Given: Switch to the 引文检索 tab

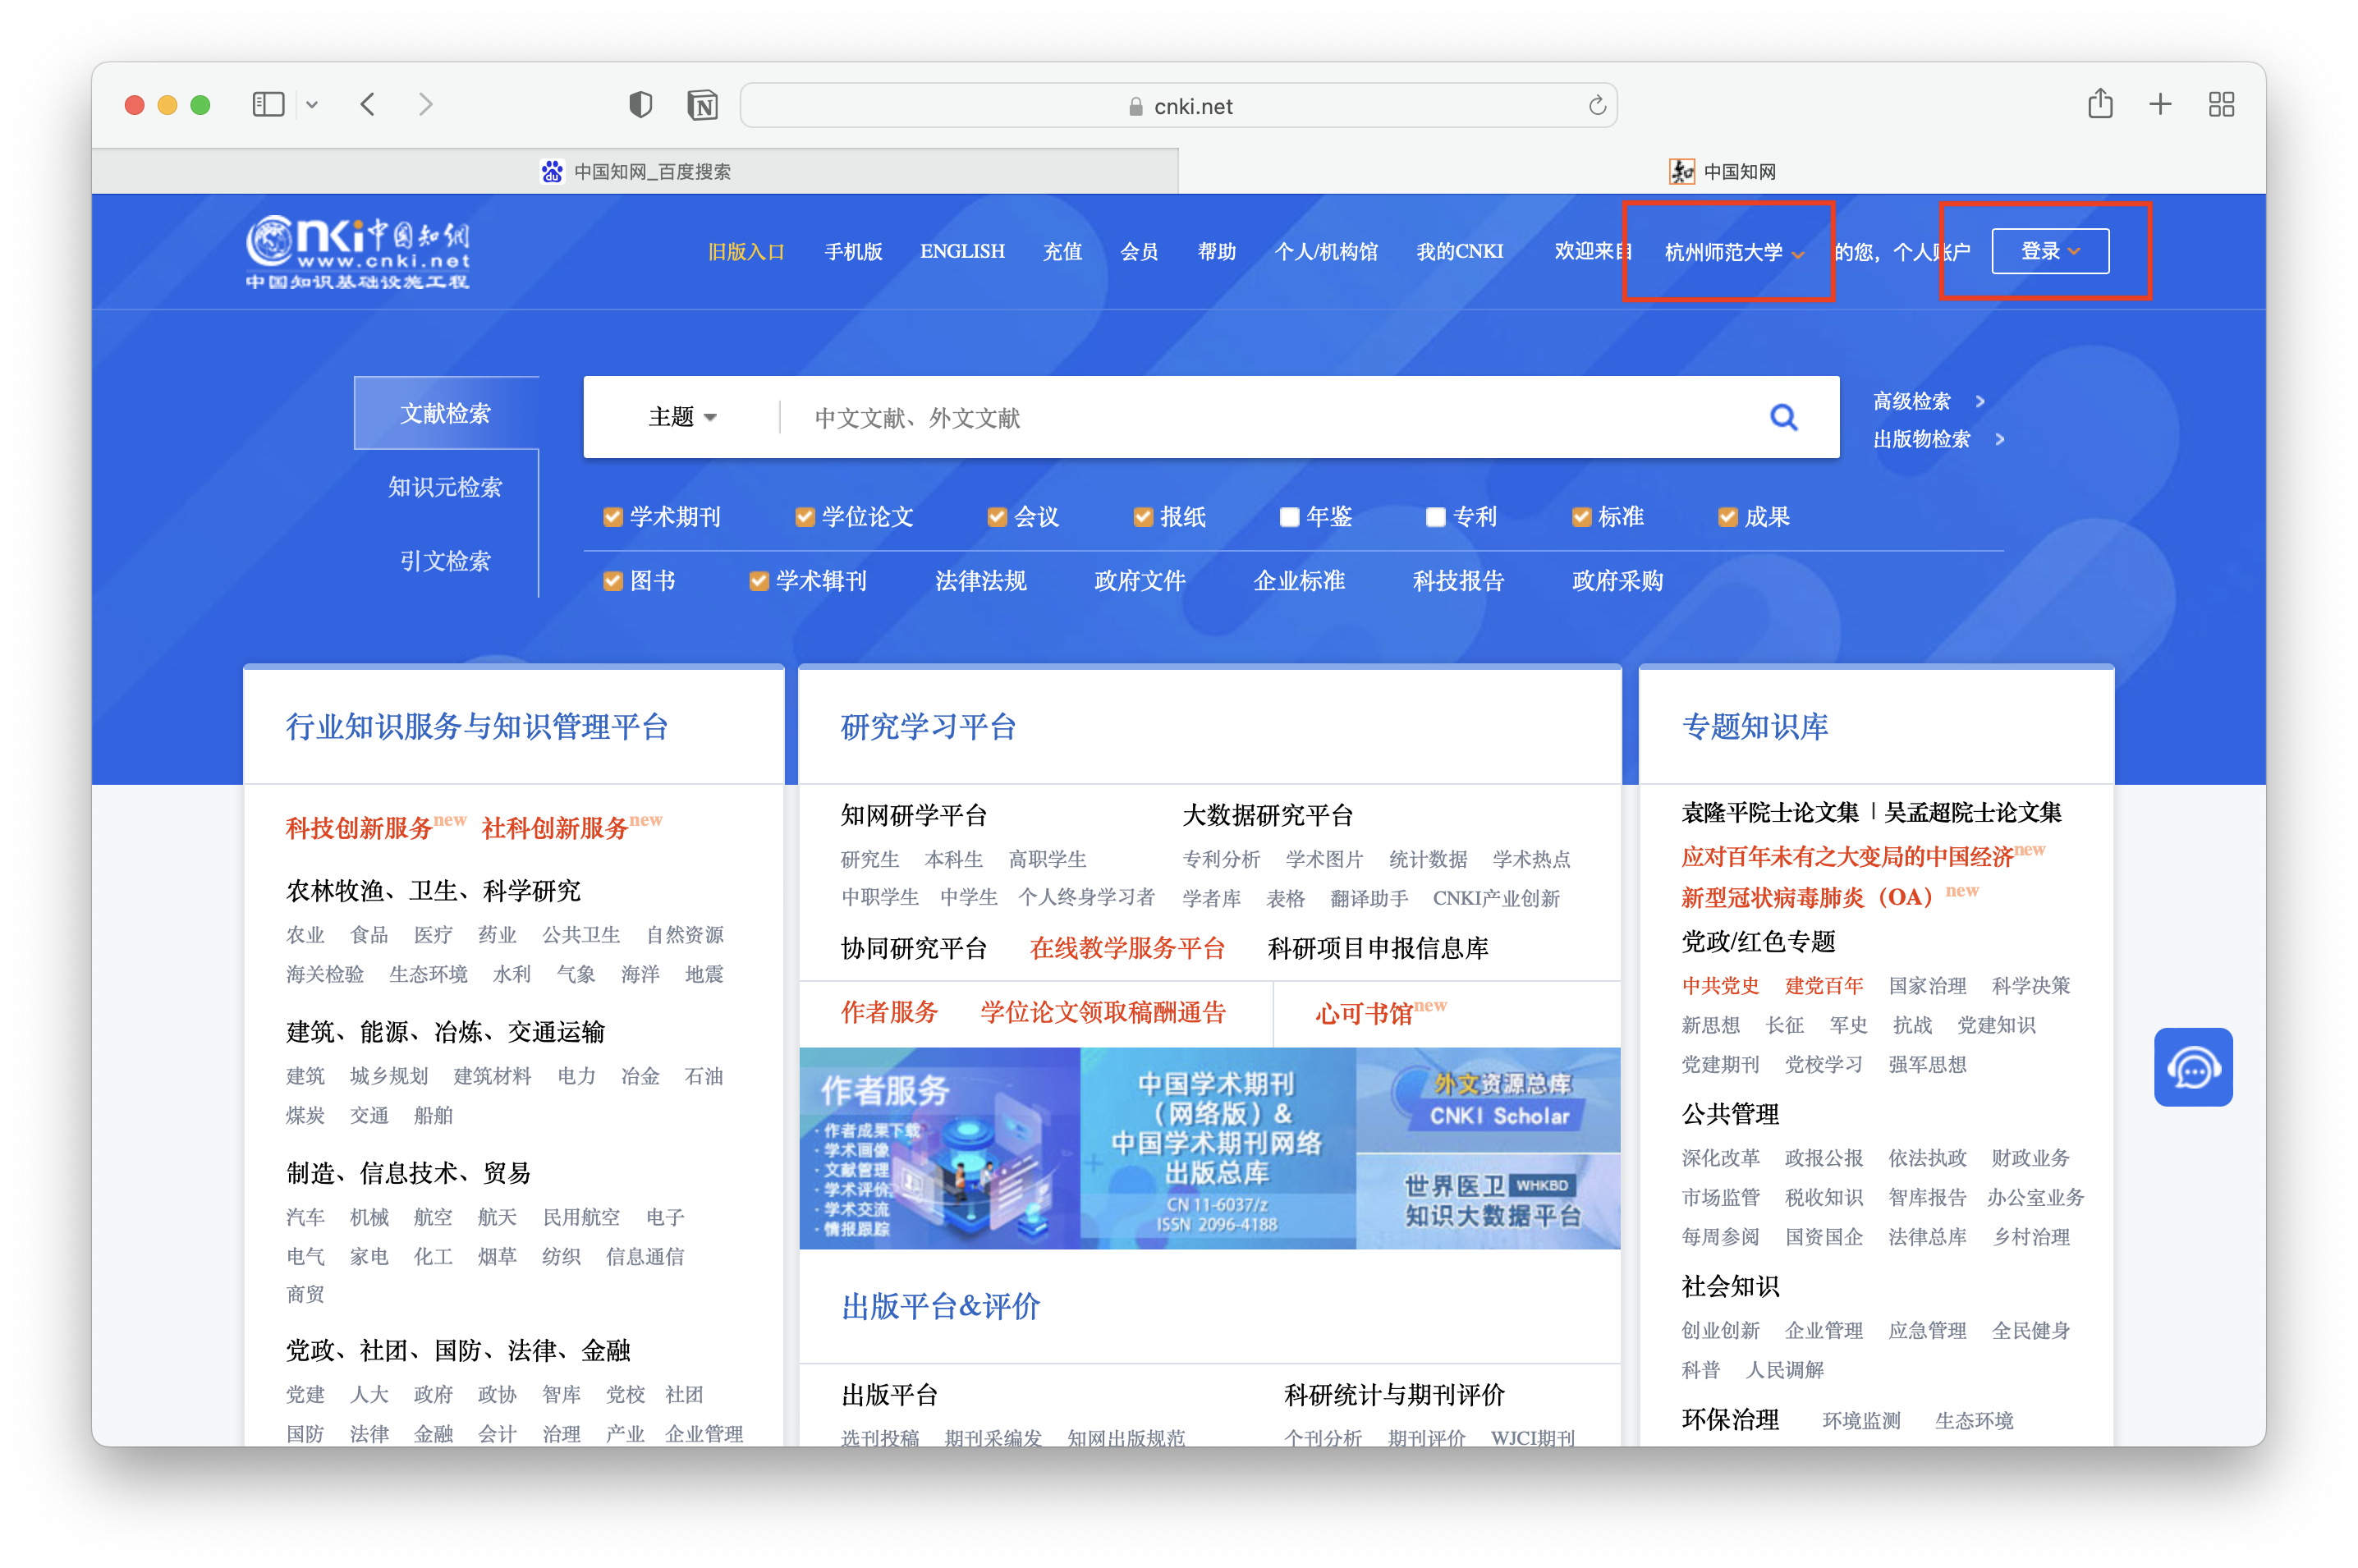Looking at the screenshot, I should click(446, 561).
